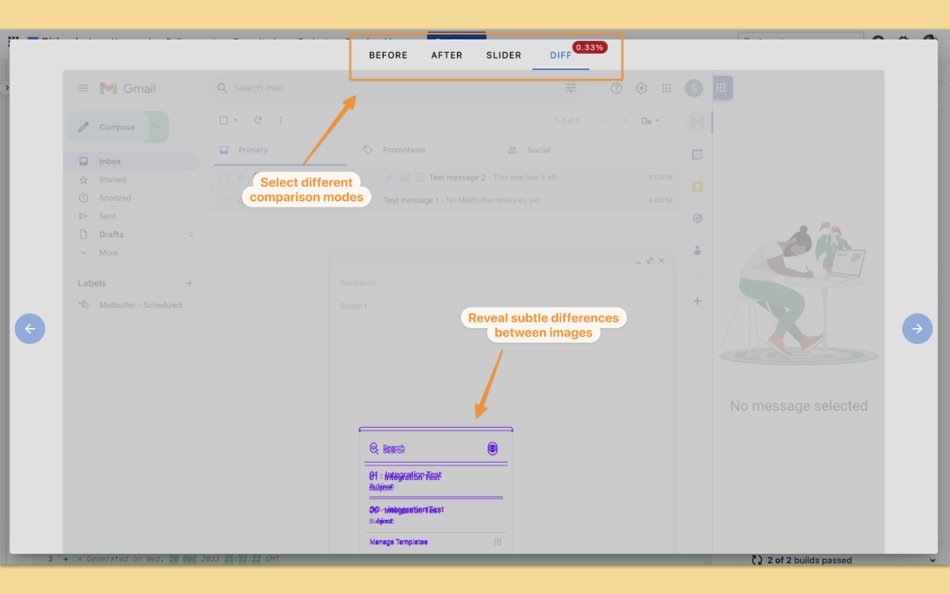
Task: Open the Mailbutler - Scheduled label
Action: coord(131,305)
